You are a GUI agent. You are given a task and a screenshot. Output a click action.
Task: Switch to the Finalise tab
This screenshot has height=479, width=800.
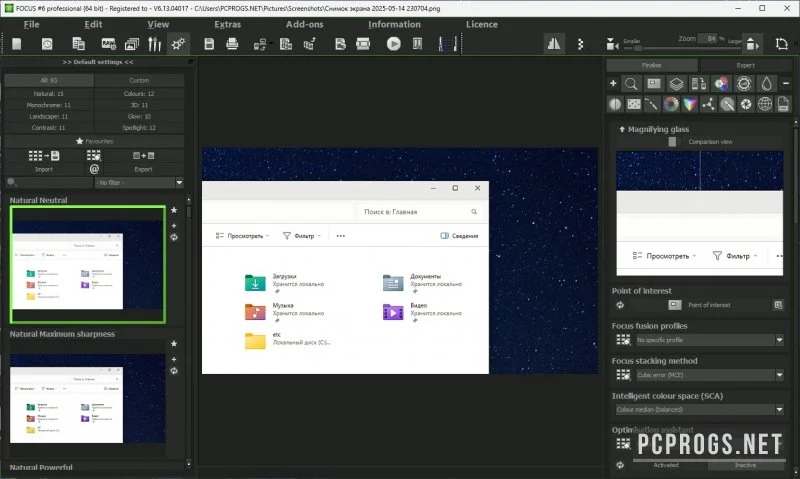point(652,65)
